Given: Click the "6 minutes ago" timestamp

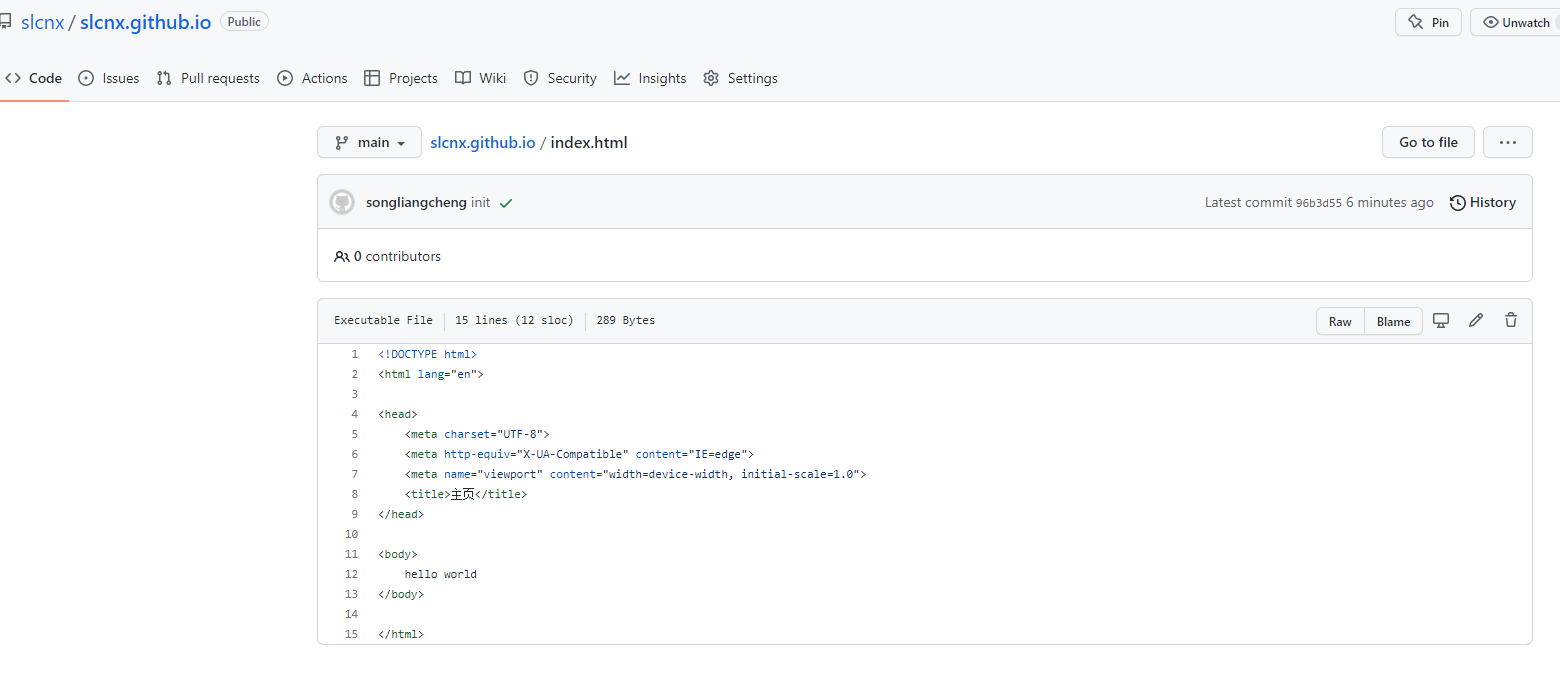Looking at the screenshot, I should point(1390,202).
